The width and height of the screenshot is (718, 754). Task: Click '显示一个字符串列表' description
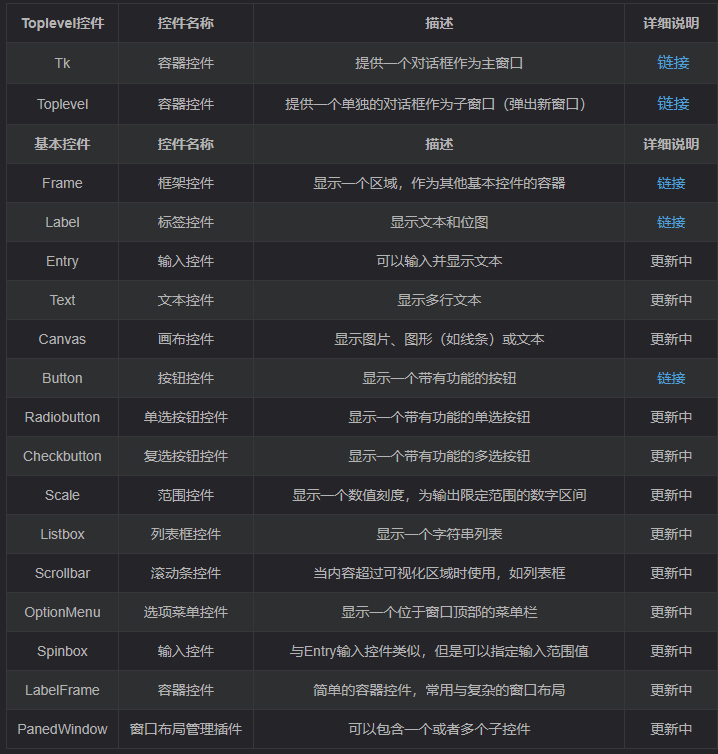439,534
